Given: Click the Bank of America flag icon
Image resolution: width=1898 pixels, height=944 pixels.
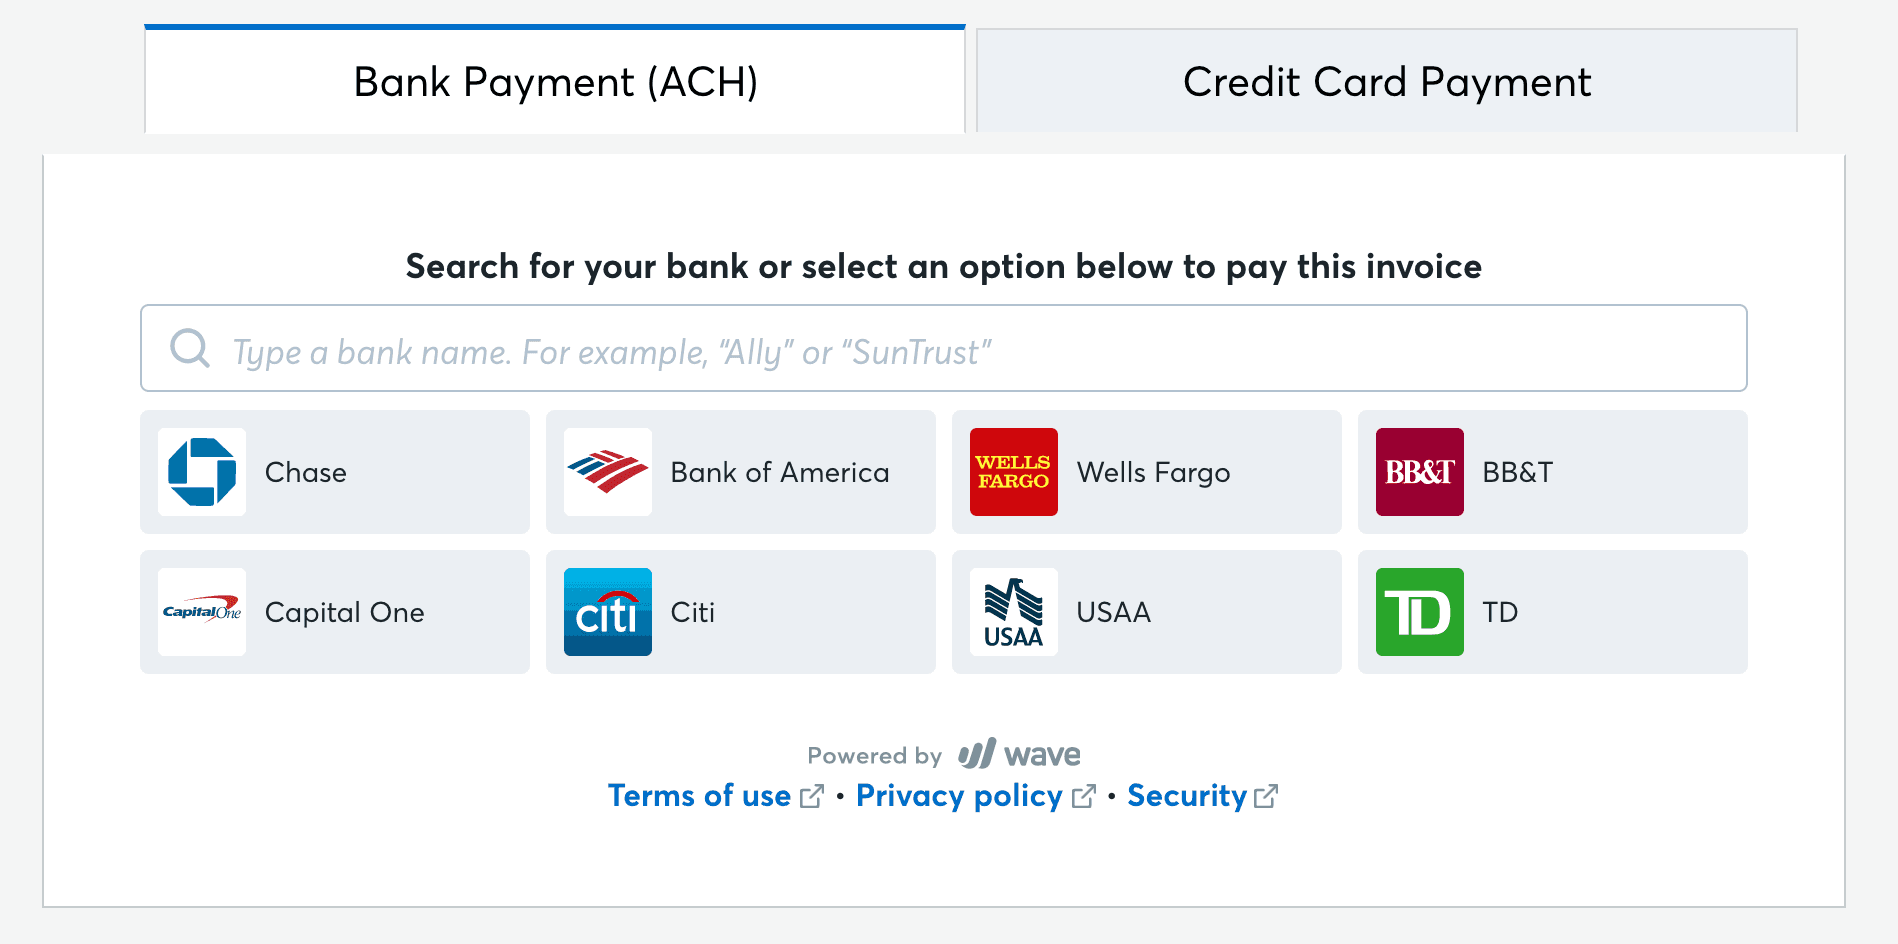Looking at the screenshot, I should [x=607, y=472].
